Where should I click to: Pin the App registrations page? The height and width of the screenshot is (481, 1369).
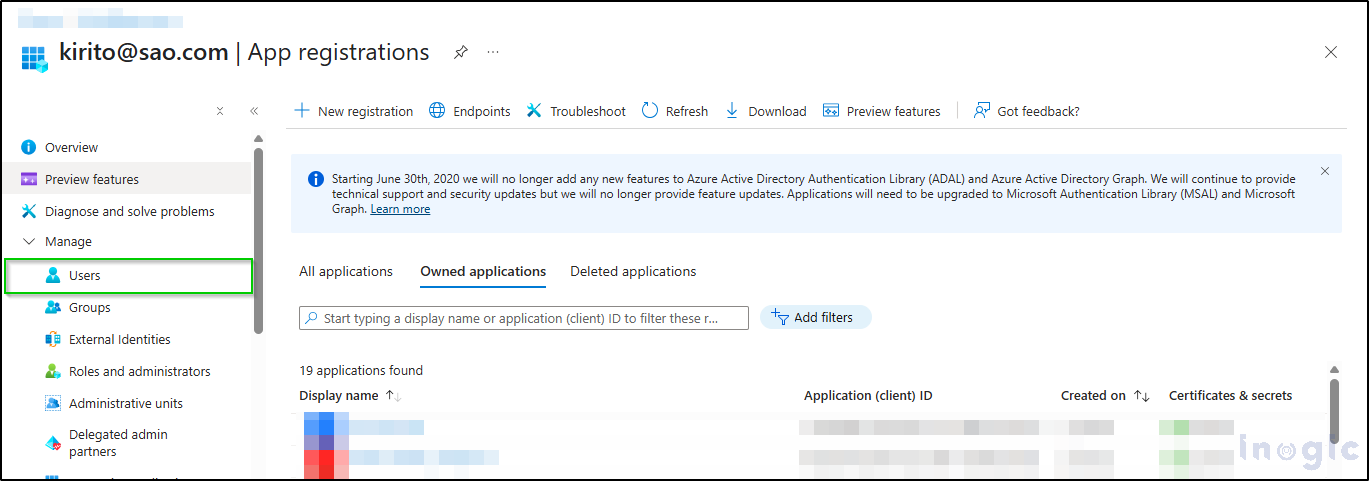coord(461,53)
